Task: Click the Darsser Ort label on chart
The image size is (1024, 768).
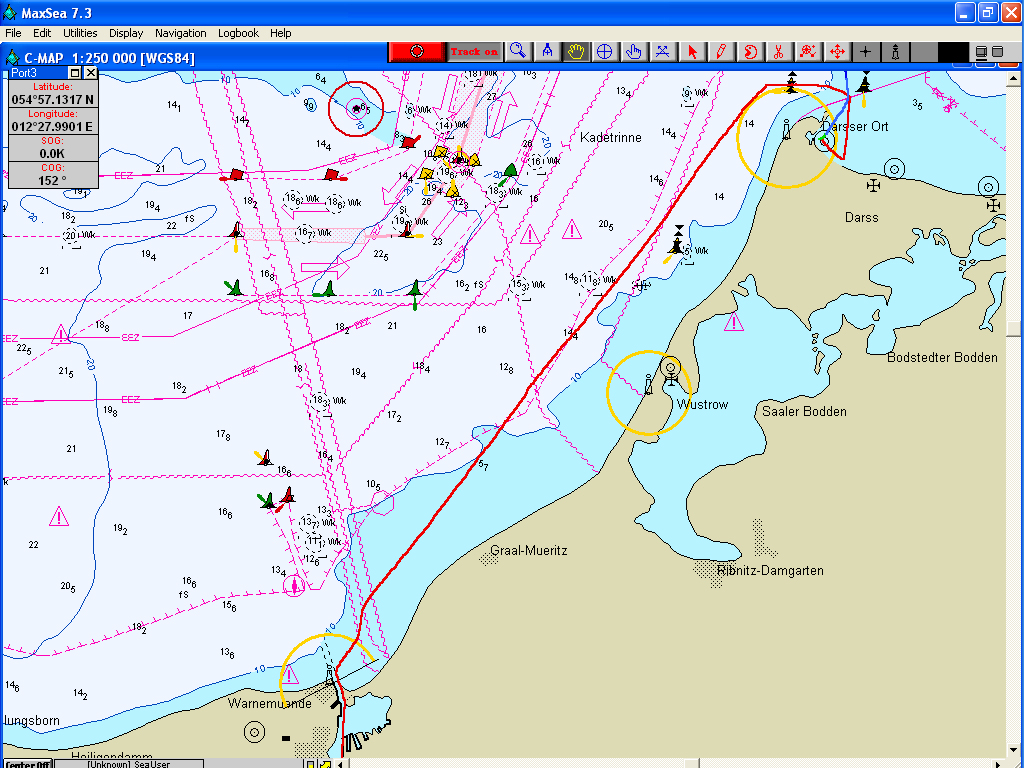Action: (856, 126)
